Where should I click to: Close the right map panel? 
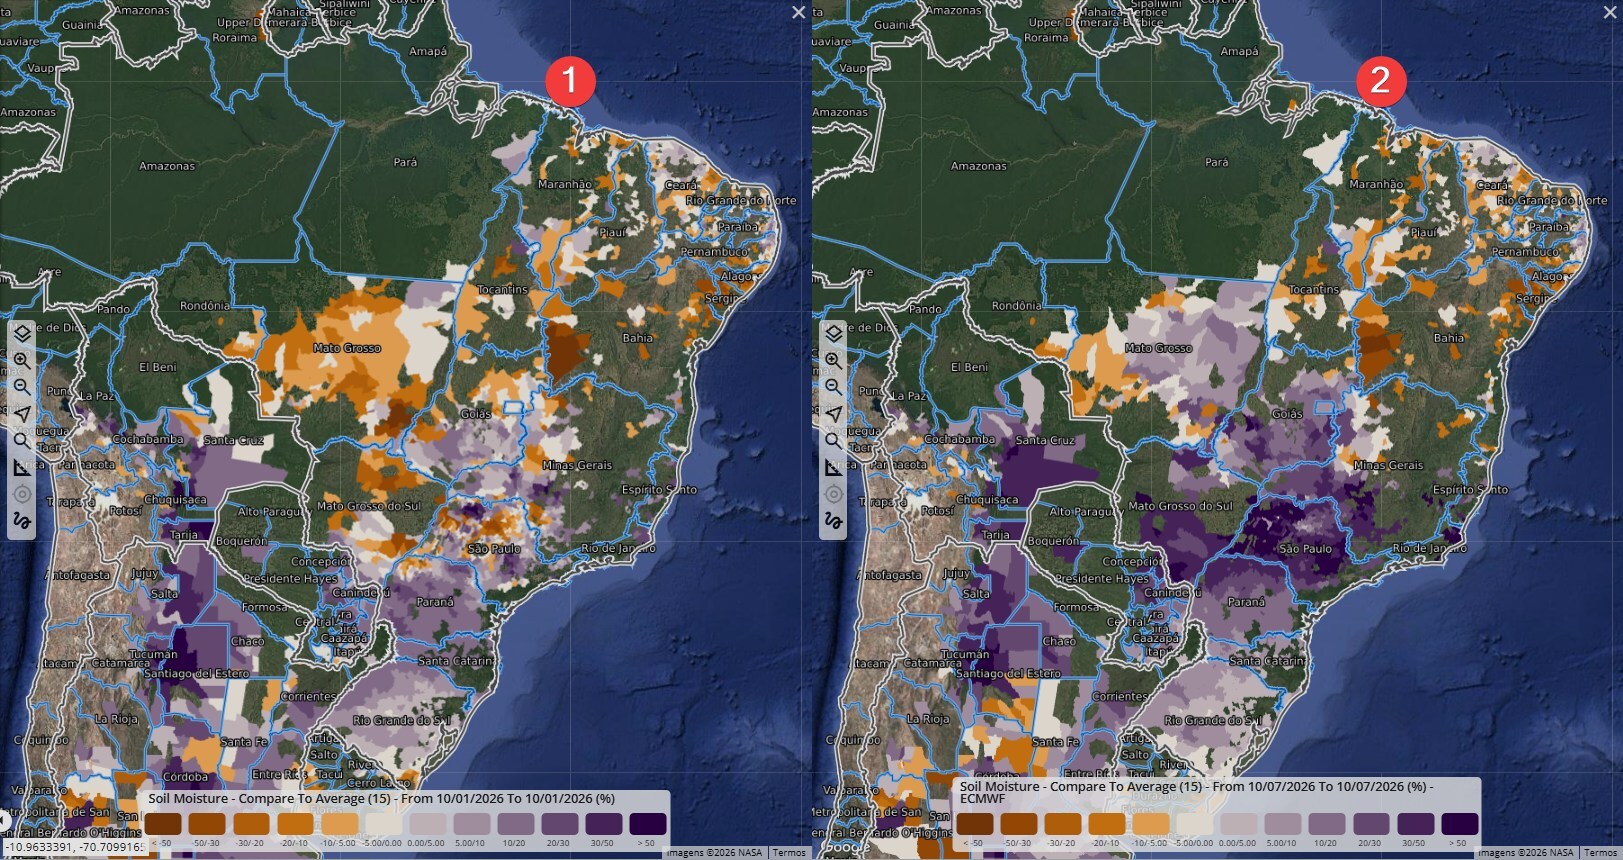(x=1610, y=12)
